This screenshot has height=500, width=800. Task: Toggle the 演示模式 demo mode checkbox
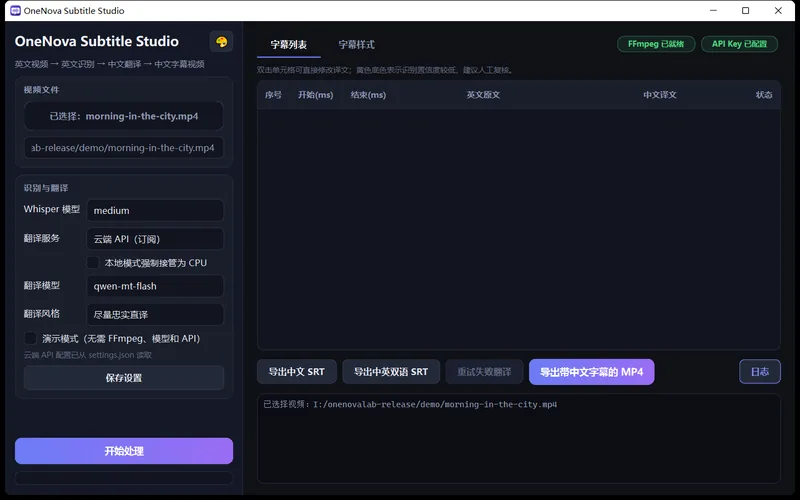[31, 338]
